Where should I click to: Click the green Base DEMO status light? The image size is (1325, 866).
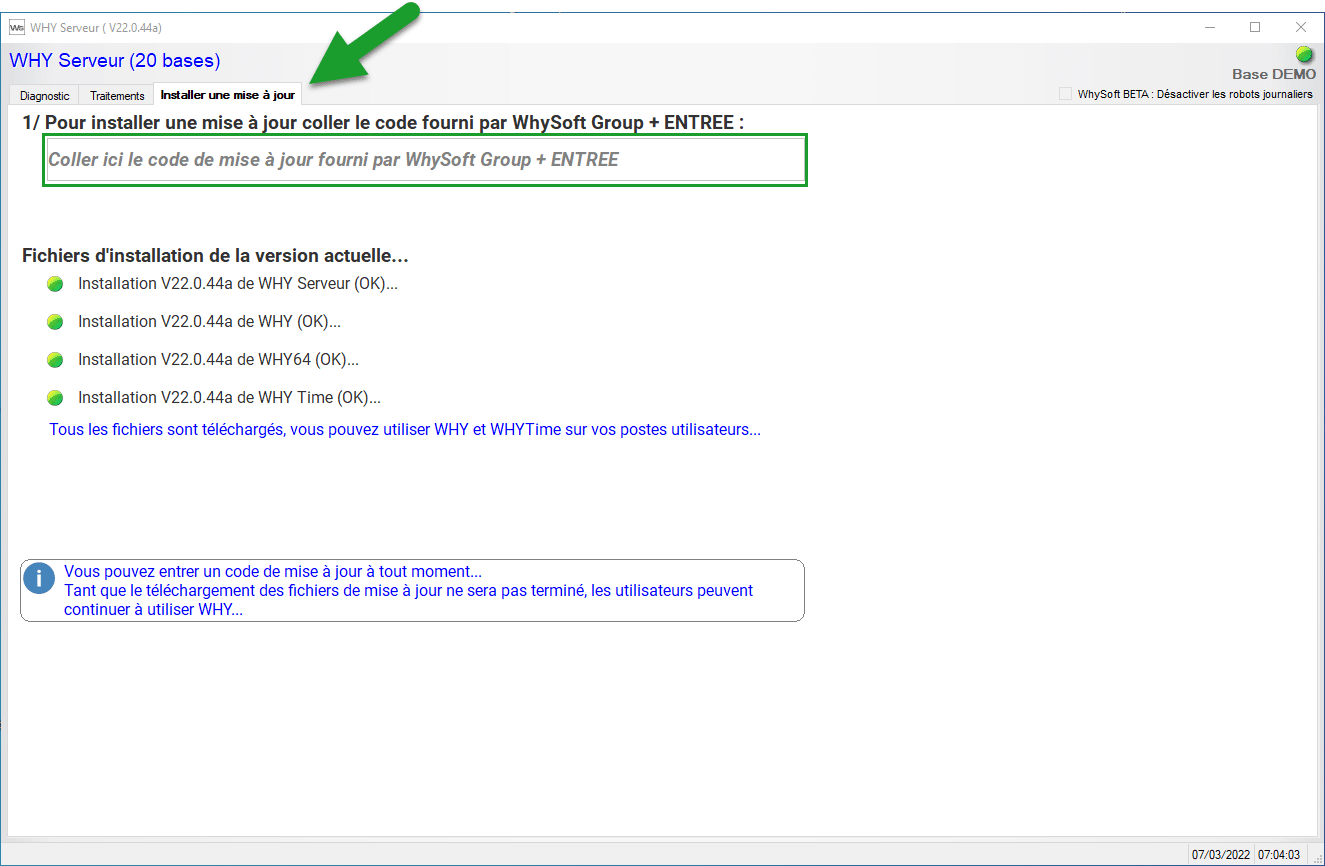click(1304, 55)
